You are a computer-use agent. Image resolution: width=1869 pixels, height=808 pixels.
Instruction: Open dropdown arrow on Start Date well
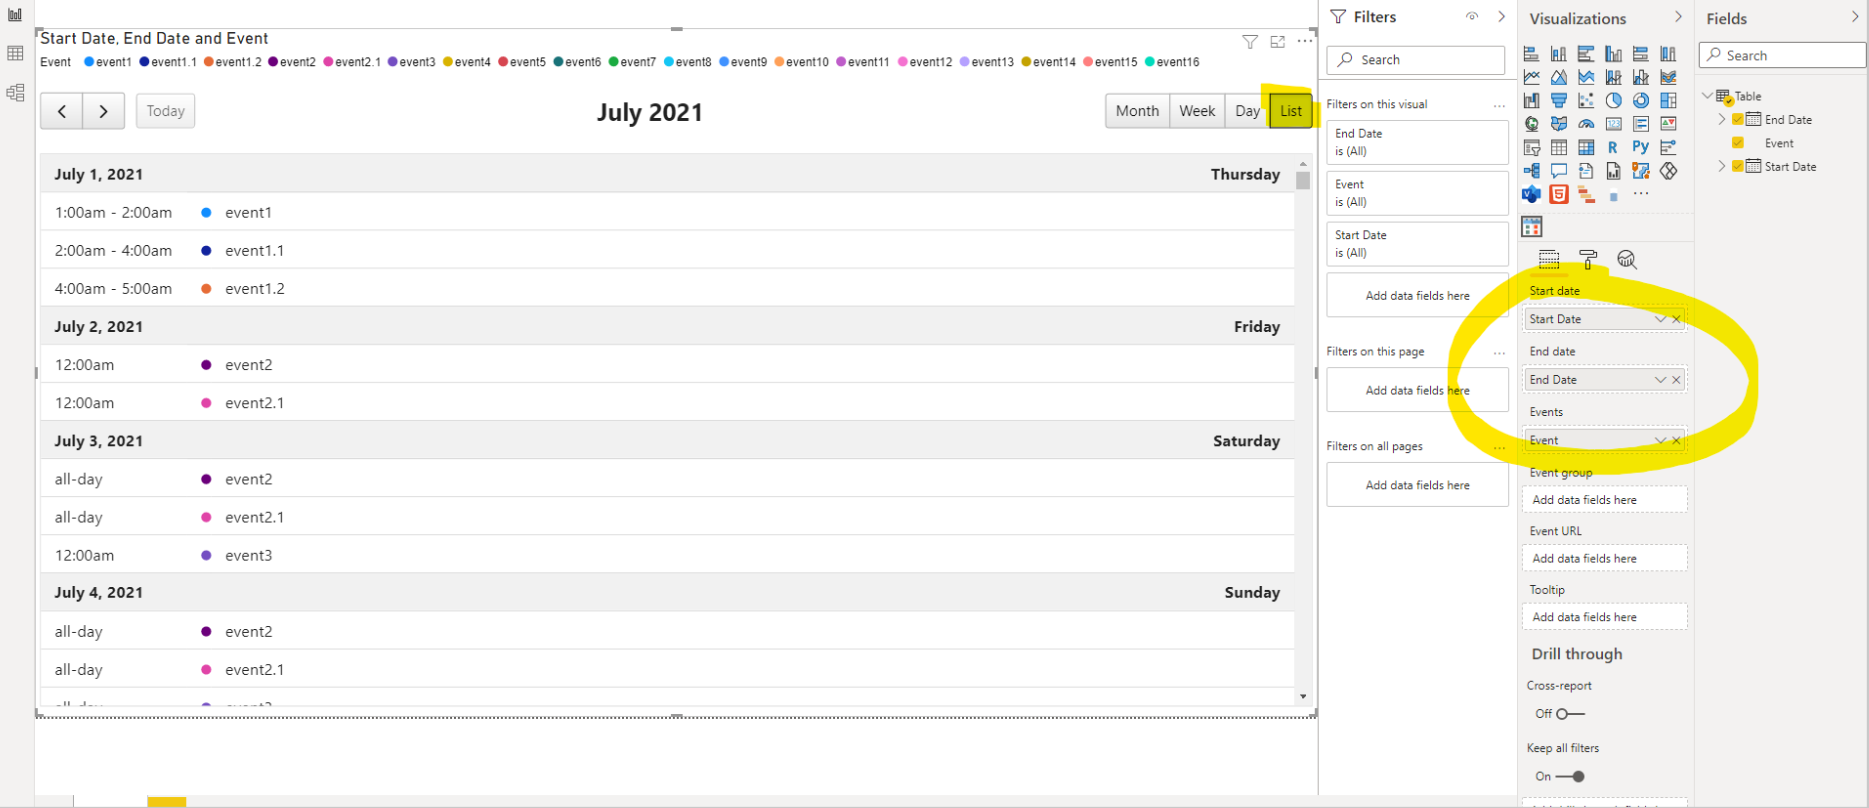pyautogui.click(x=1660, y=319)
